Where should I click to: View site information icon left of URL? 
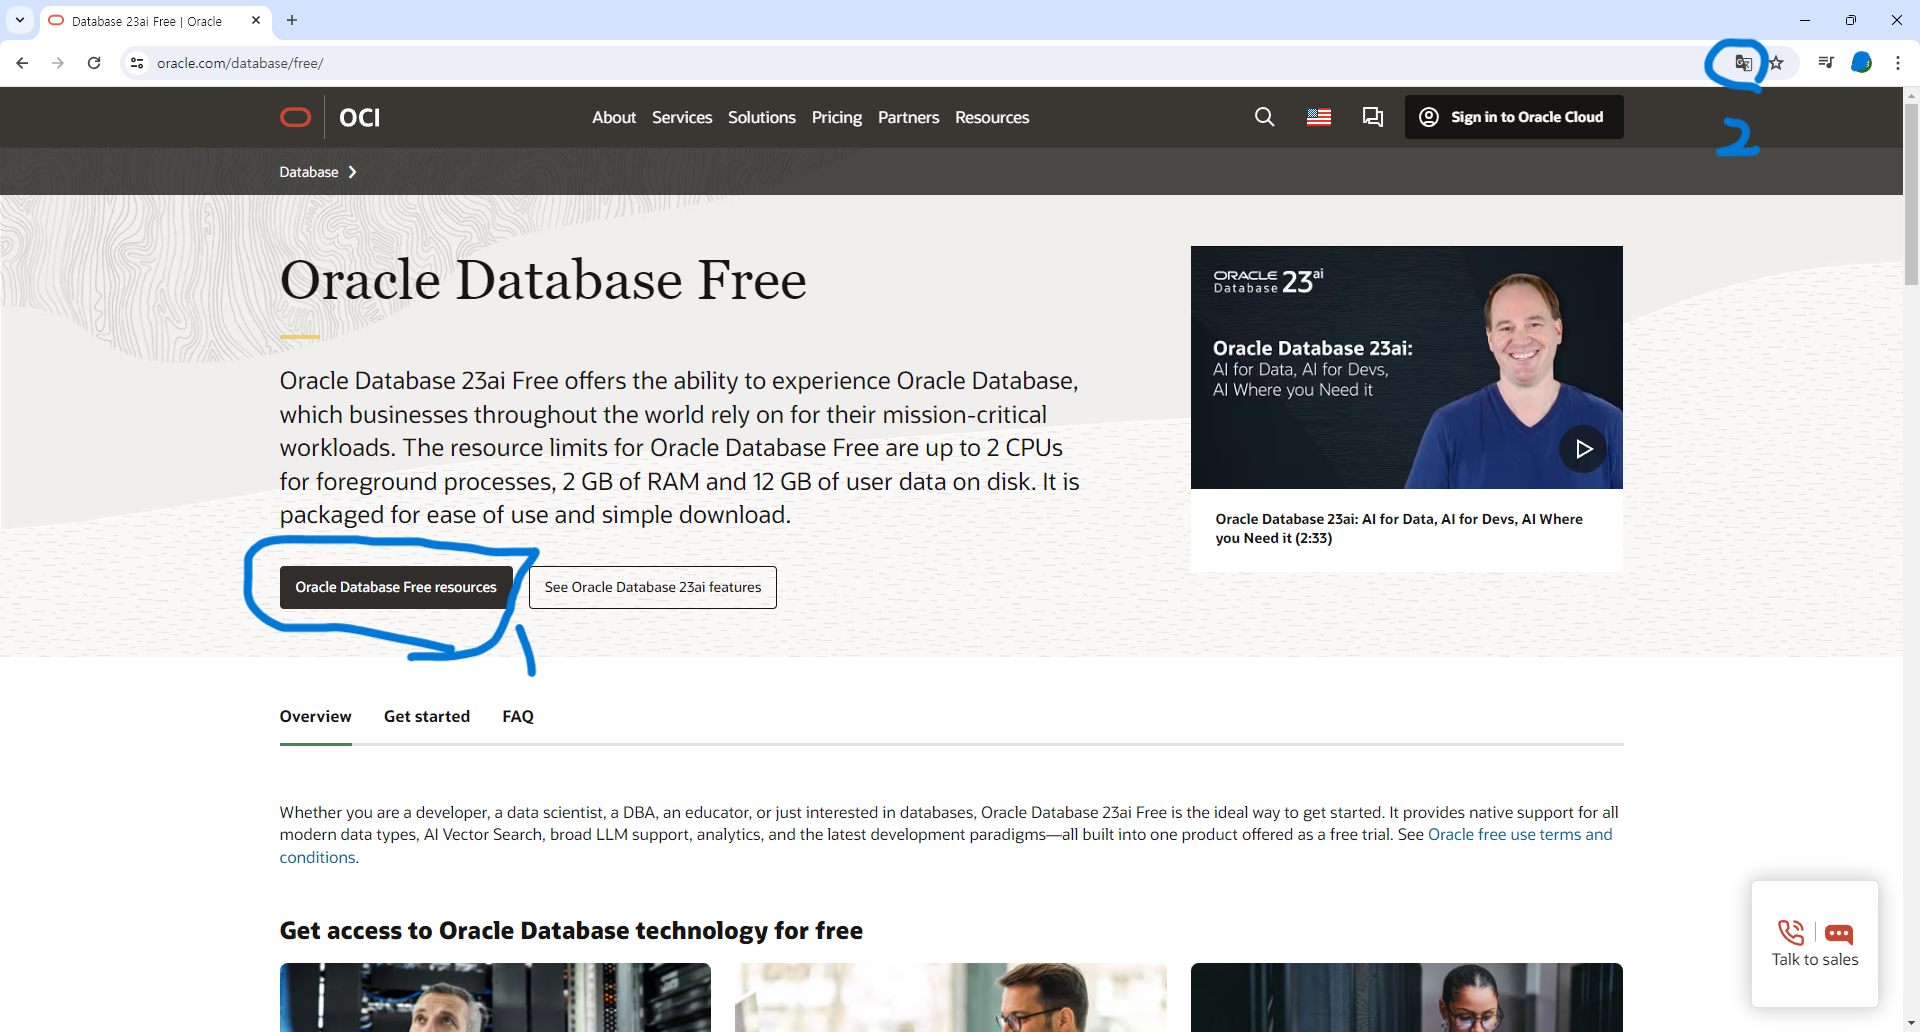pyautogui.click(x=137, y=63)
